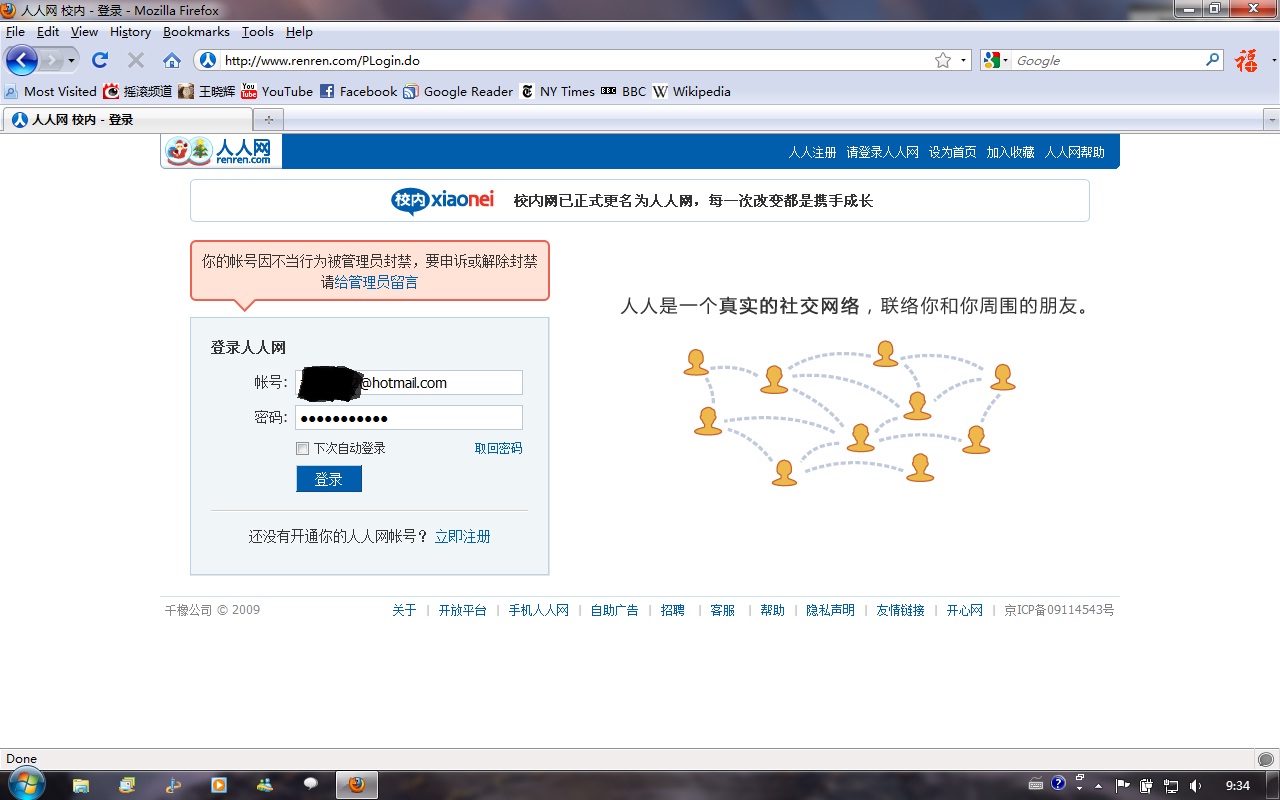The height and width of the screenshot is (800, 1280).
Task: Bookmark this page with the star icon
Action: coord(943,60)
